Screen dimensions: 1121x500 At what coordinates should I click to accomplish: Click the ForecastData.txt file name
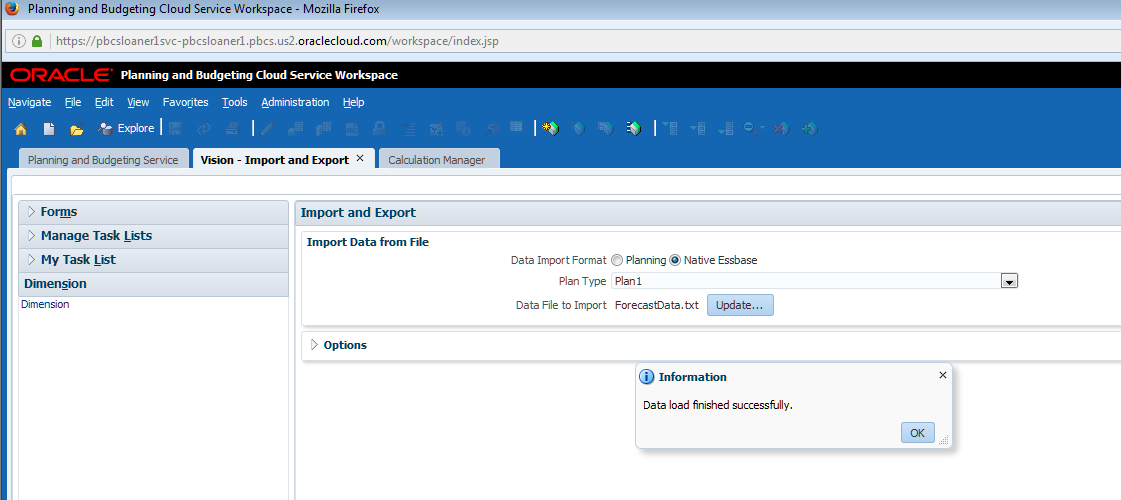656,305
